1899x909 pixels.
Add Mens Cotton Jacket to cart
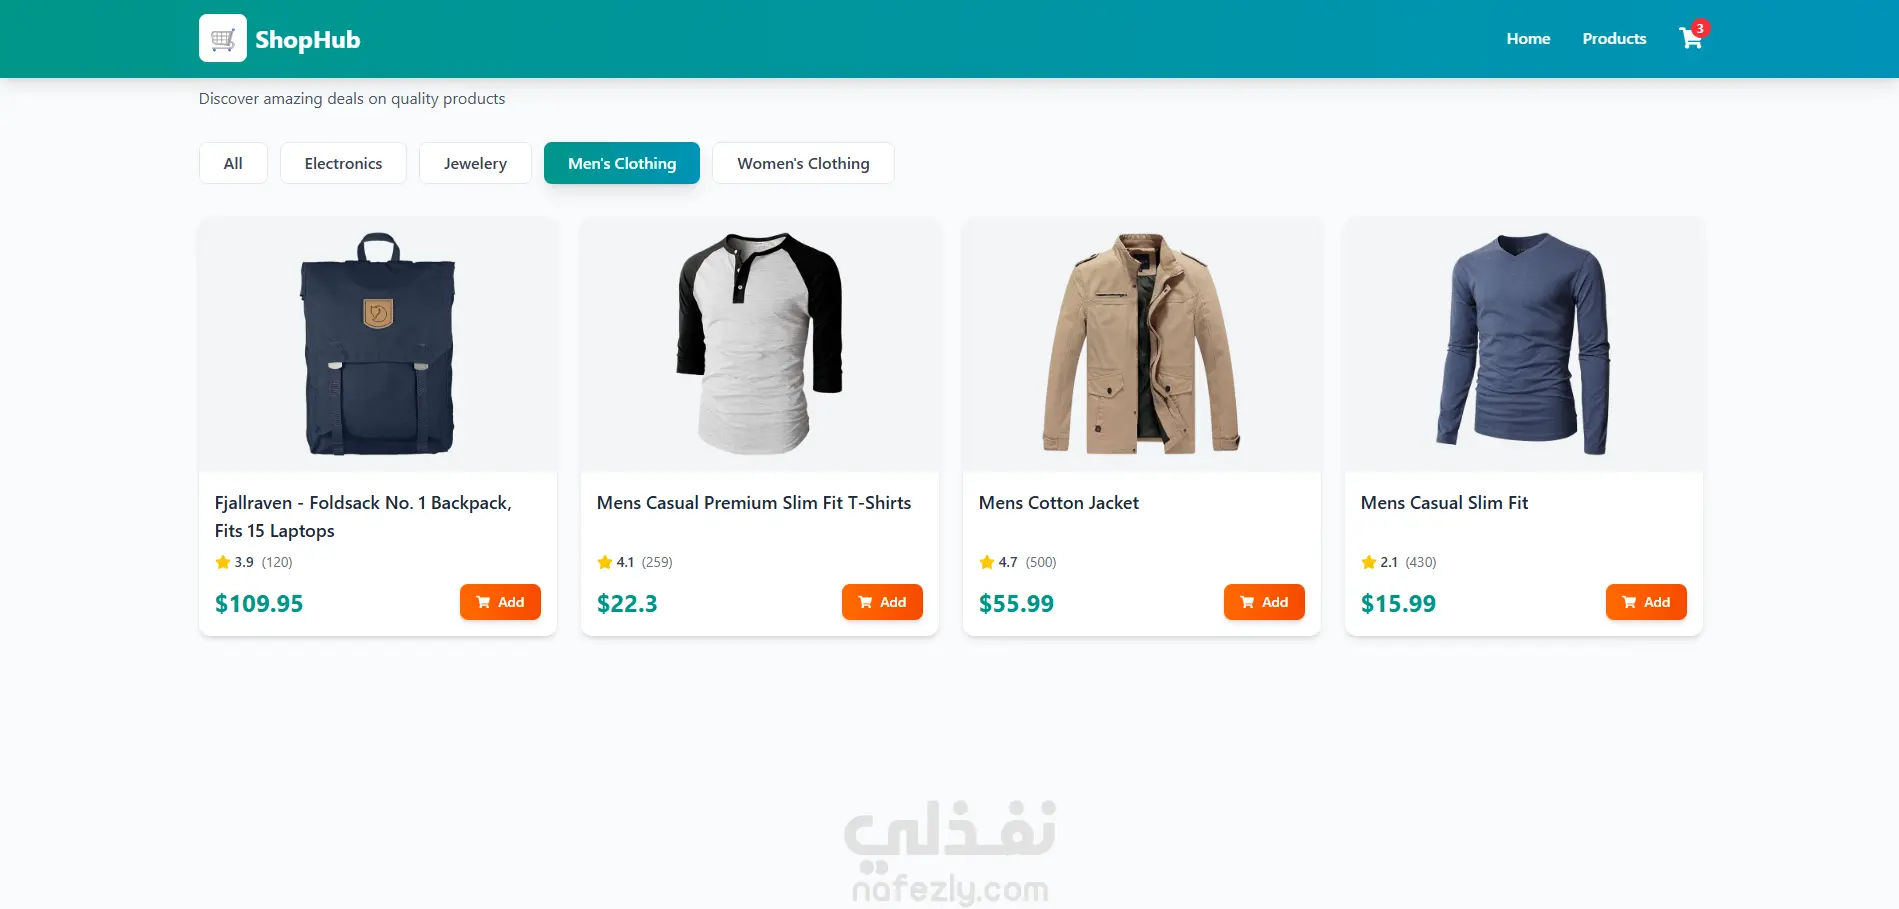tap(1264, 602)
